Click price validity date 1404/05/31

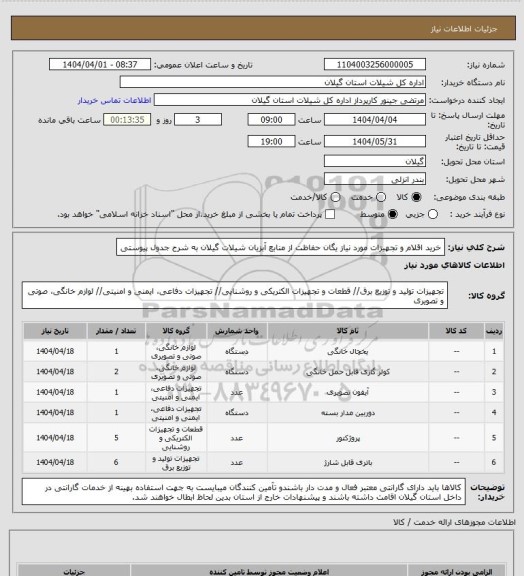pos(375,141)
